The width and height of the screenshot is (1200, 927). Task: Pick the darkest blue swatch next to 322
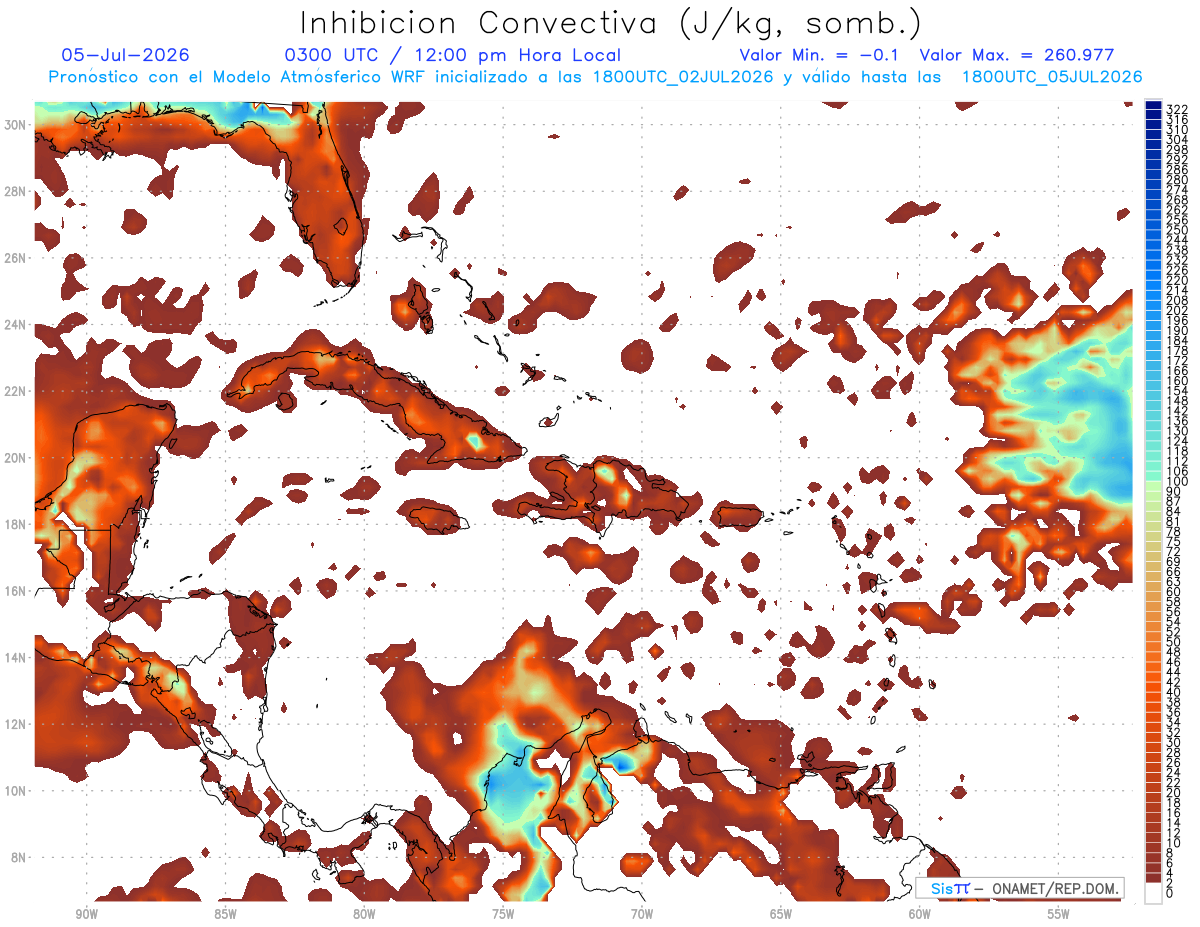pos(1153,105)
